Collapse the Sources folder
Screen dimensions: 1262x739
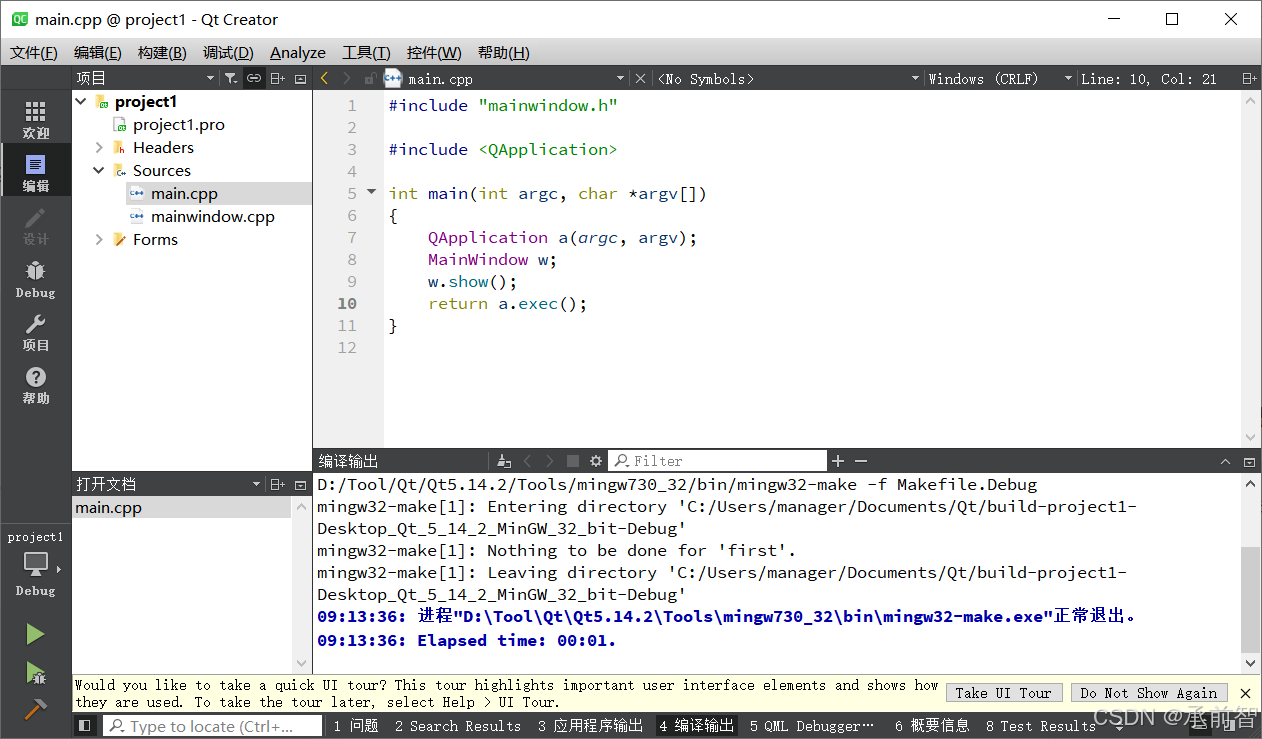pyautogui.click(x=100, y=171)
